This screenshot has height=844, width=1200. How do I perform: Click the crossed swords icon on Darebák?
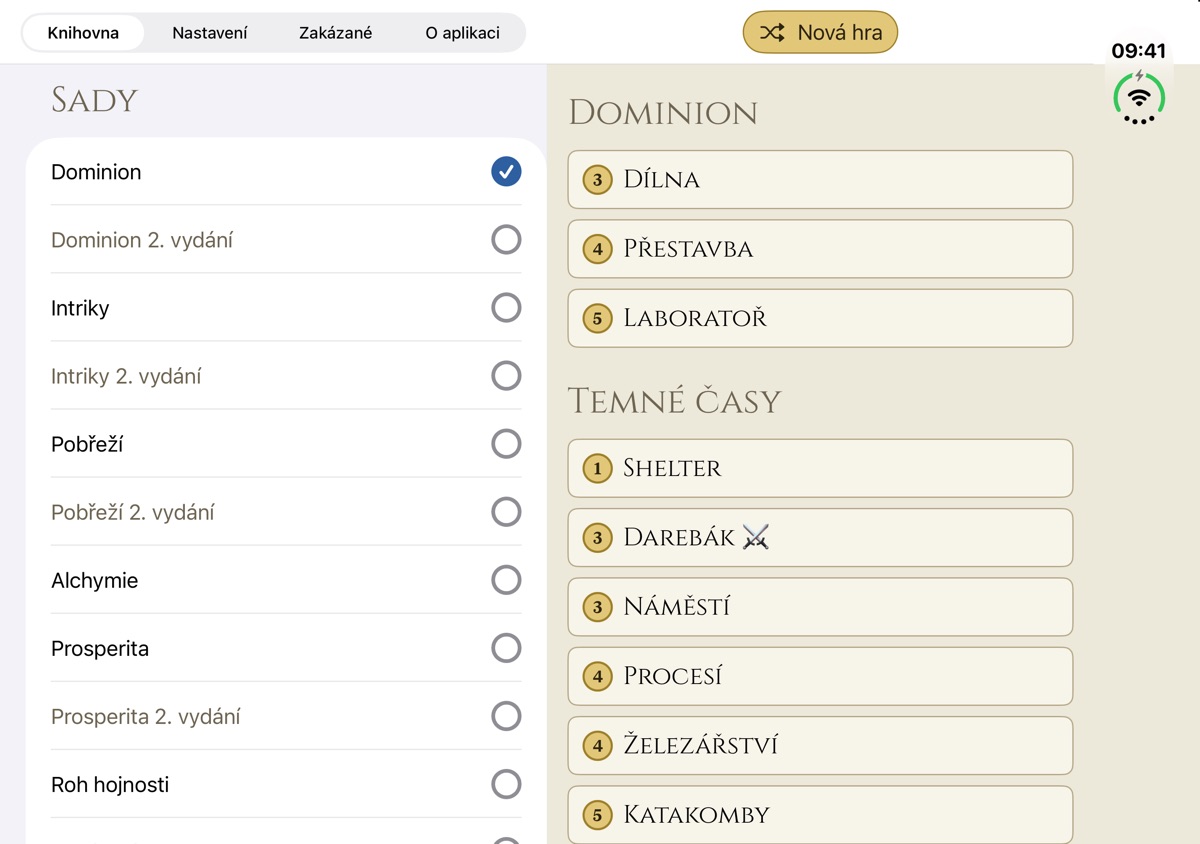pos(756,538)
